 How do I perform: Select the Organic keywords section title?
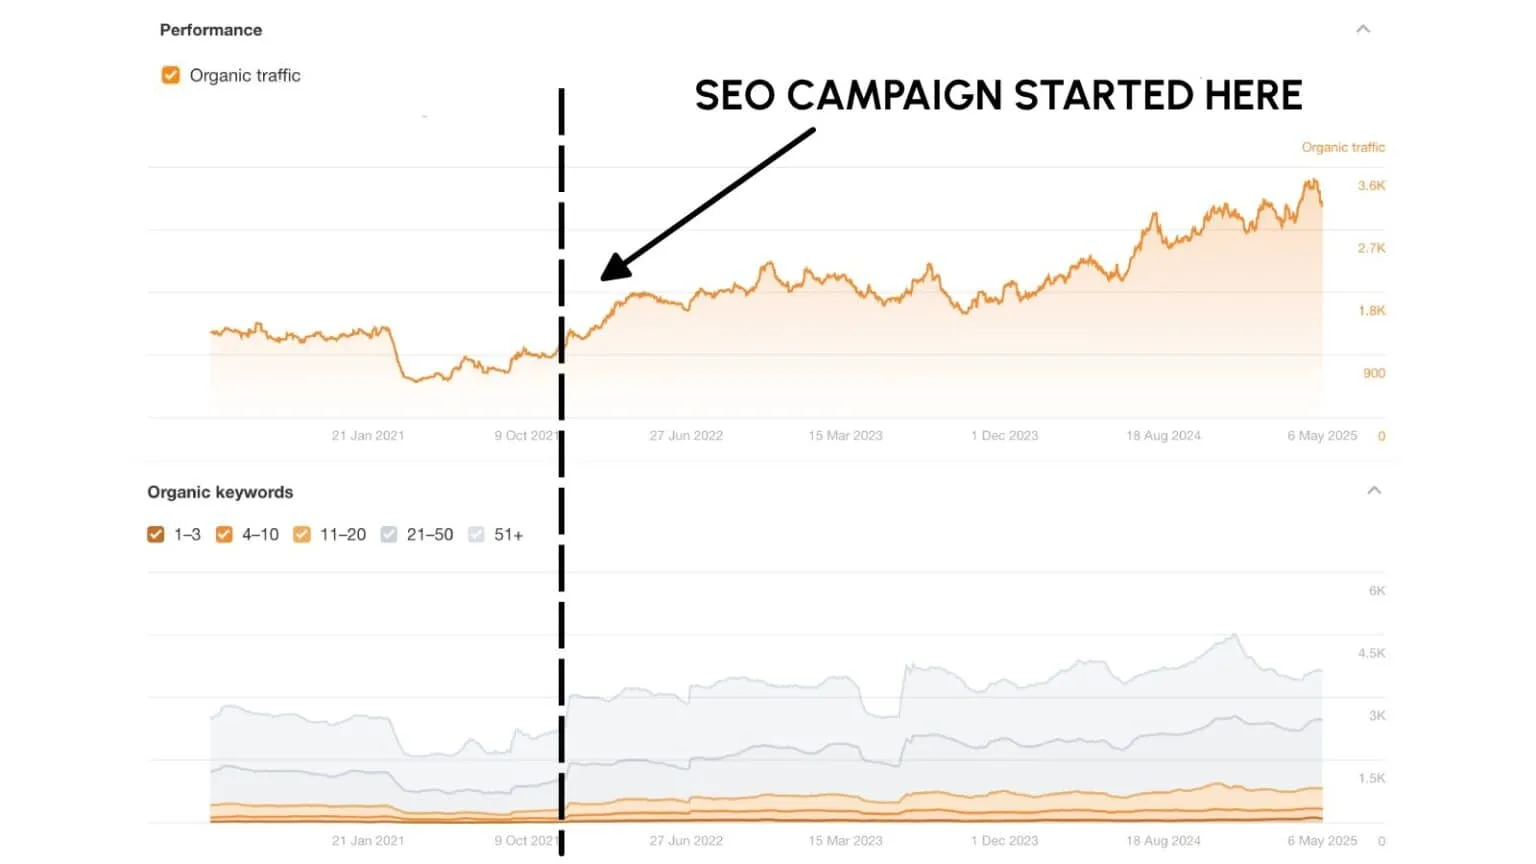(220, 491)
